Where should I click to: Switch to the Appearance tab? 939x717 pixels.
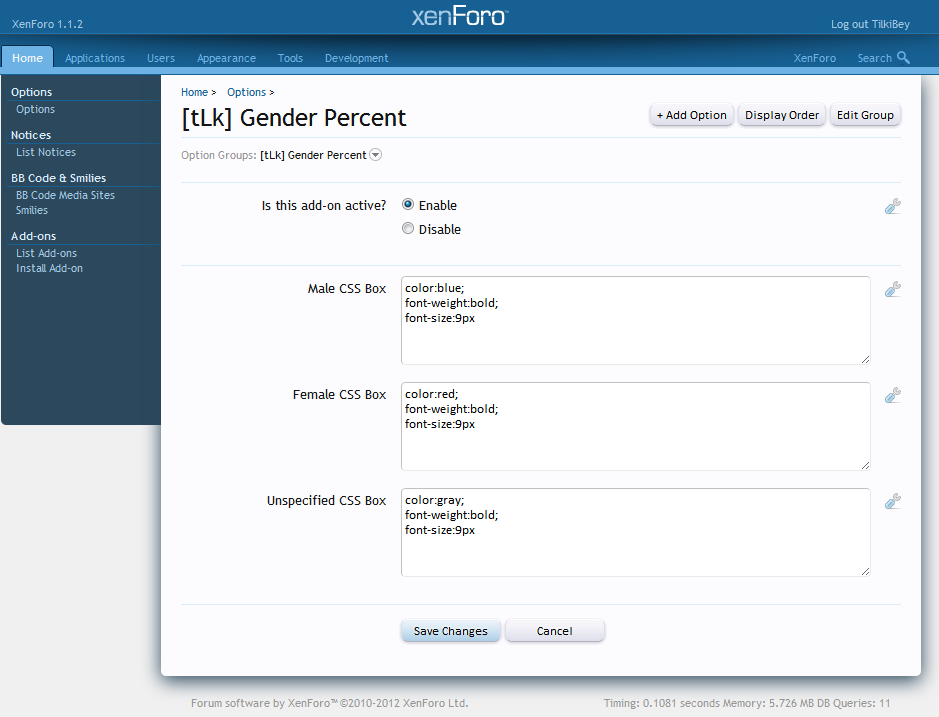[x=226, y=58]
